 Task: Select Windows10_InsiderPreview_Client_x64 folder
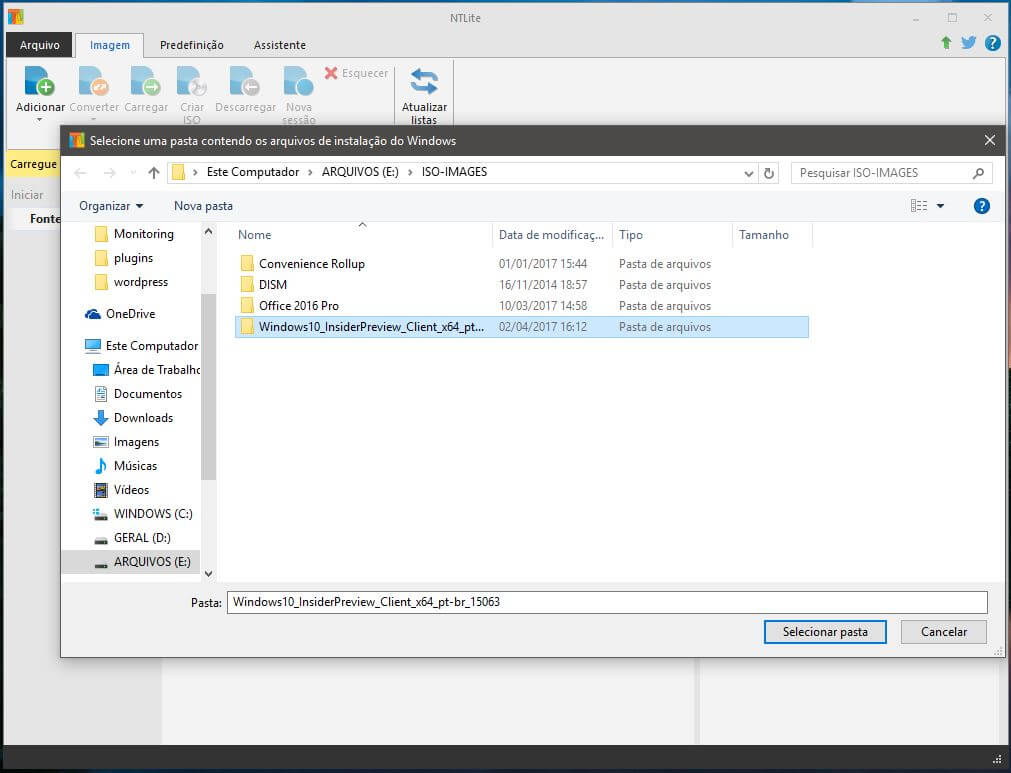(522, 327)
